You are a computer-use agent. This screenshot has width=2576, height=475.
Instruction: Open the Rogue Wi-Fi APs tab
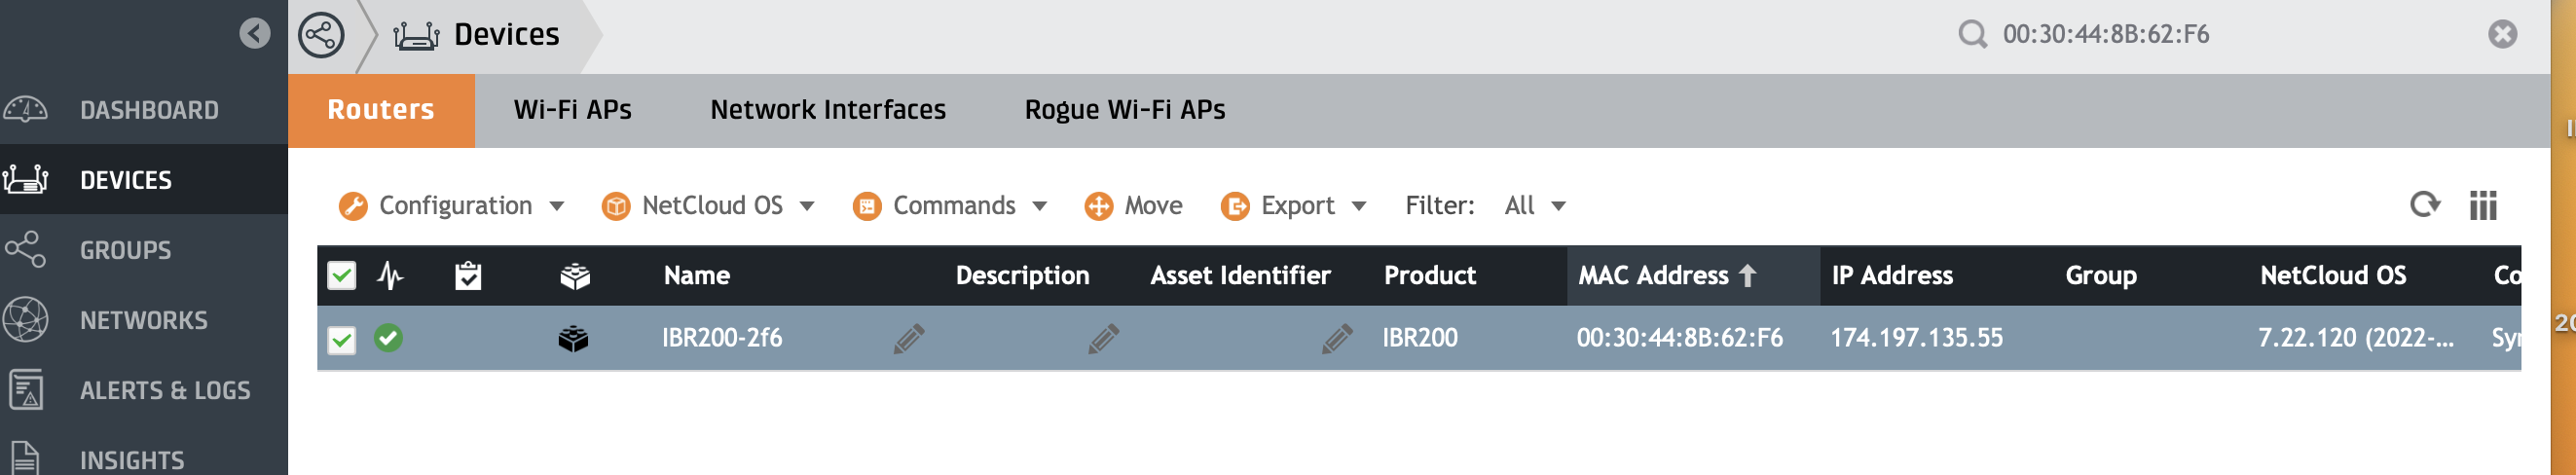click(1125, 110)
